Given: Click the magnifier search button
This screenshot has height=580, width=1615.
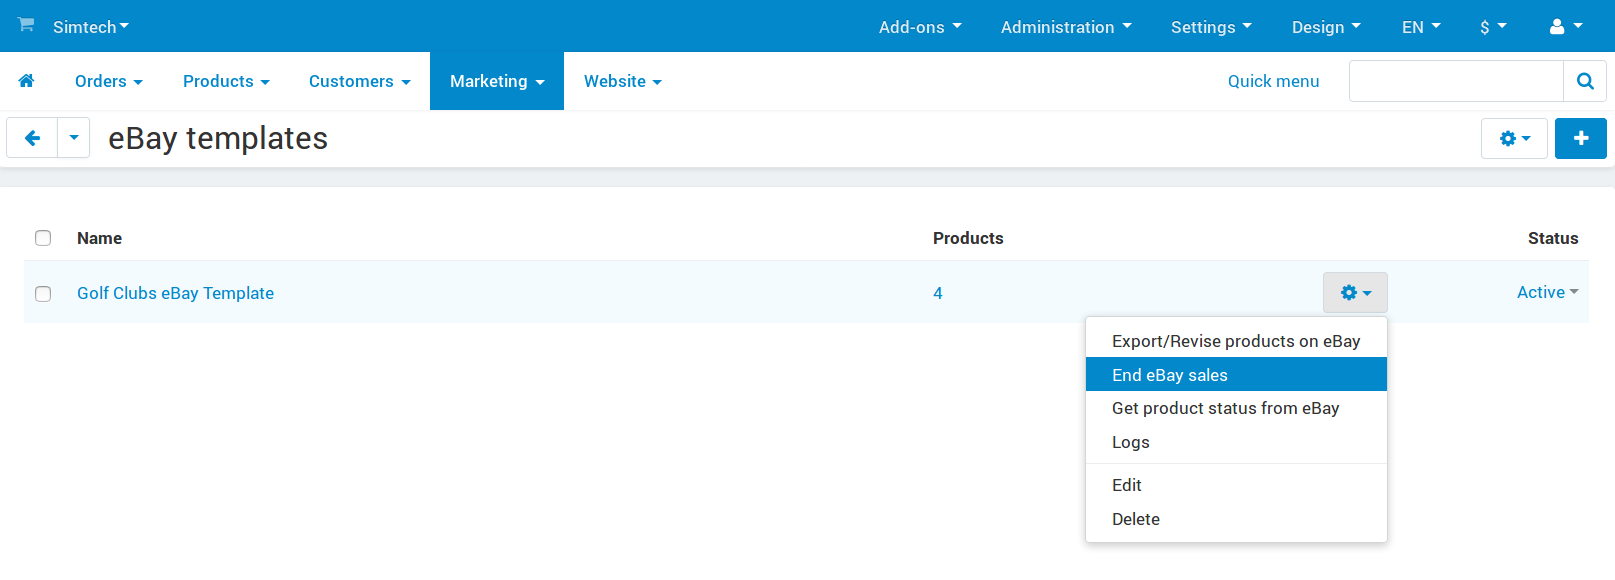Looking at the screenshot, I should pyautogui.click(x=1585, y=81).
